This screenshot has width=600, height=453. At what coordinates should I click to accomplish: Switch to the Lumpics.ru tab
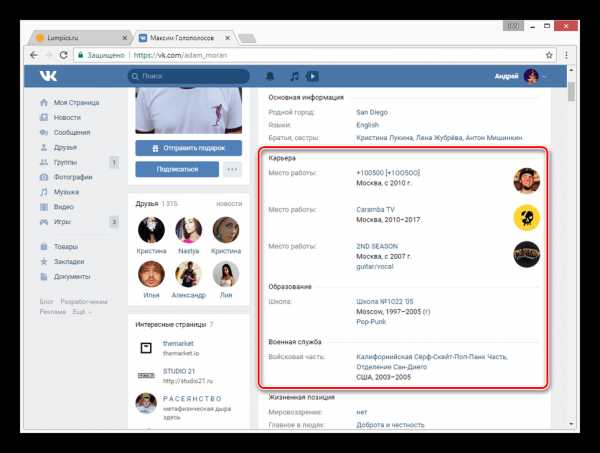pos(80,37)
